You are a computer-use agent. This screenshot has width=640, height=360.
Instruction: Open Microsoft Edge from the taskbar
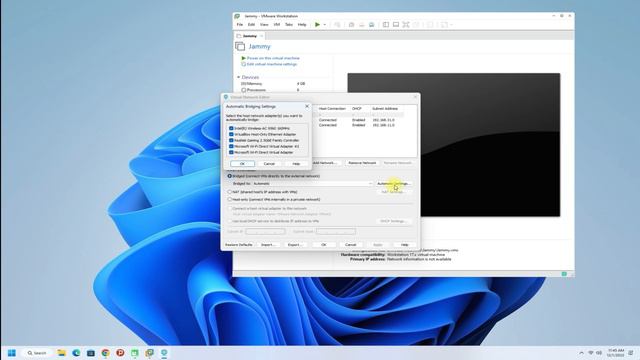[x=76, y=353]
